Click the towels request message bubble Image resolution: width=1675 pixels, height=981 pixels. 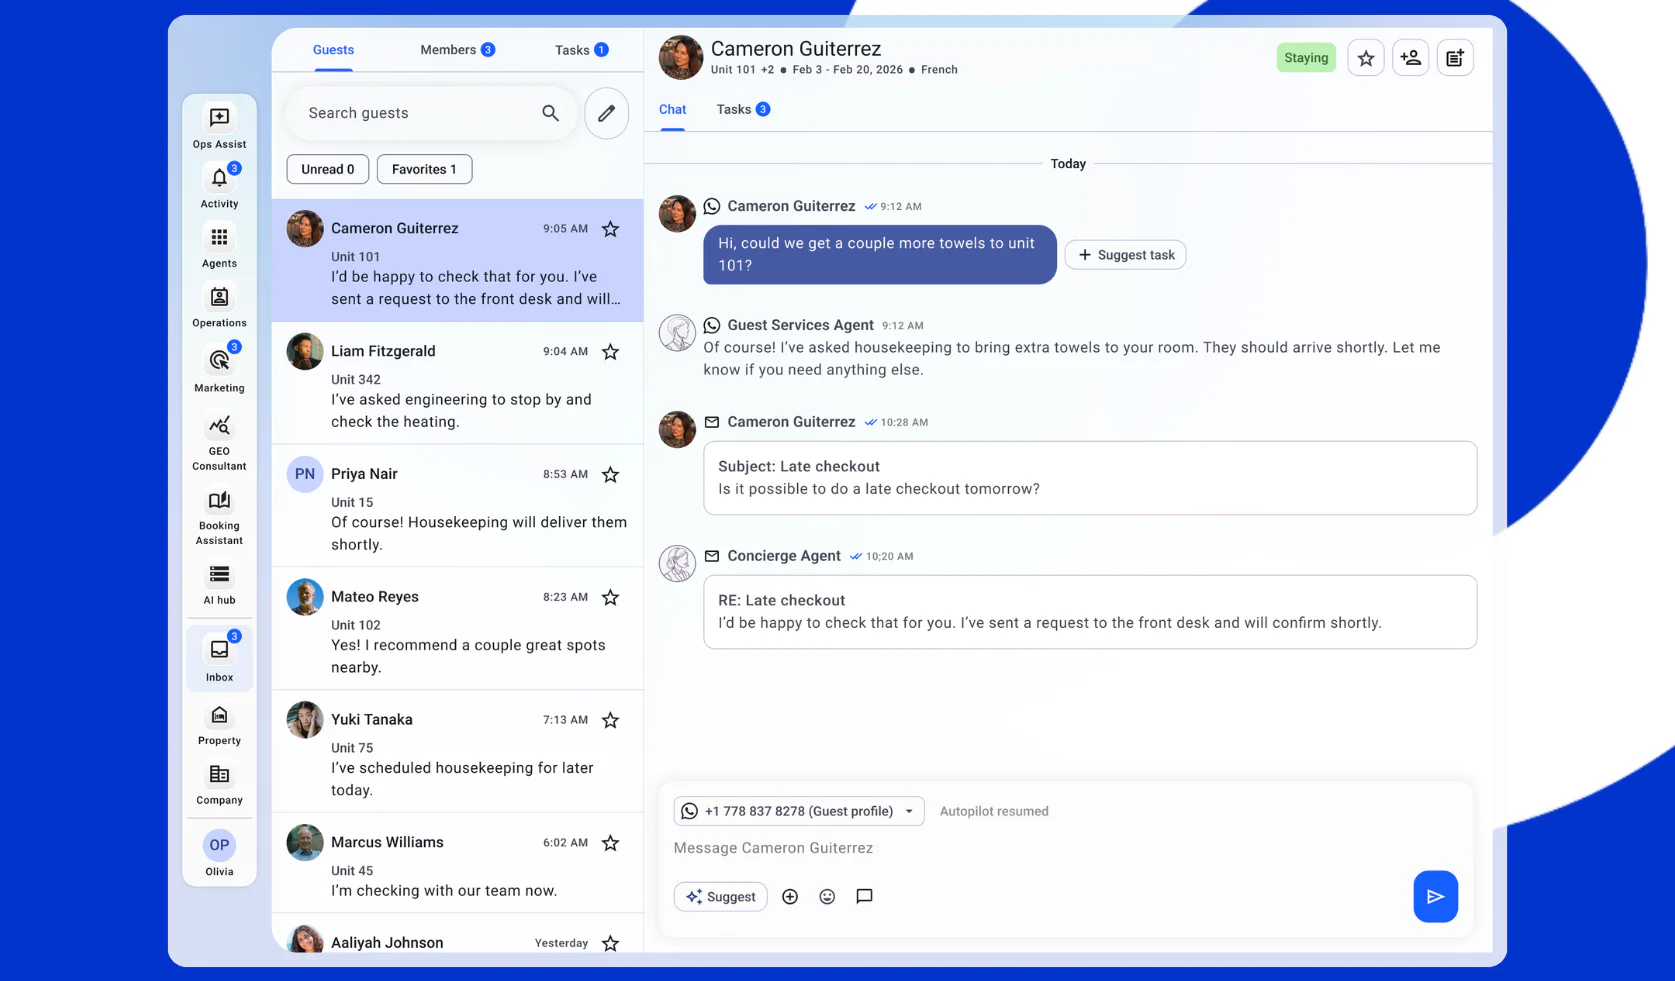point(879,254)
